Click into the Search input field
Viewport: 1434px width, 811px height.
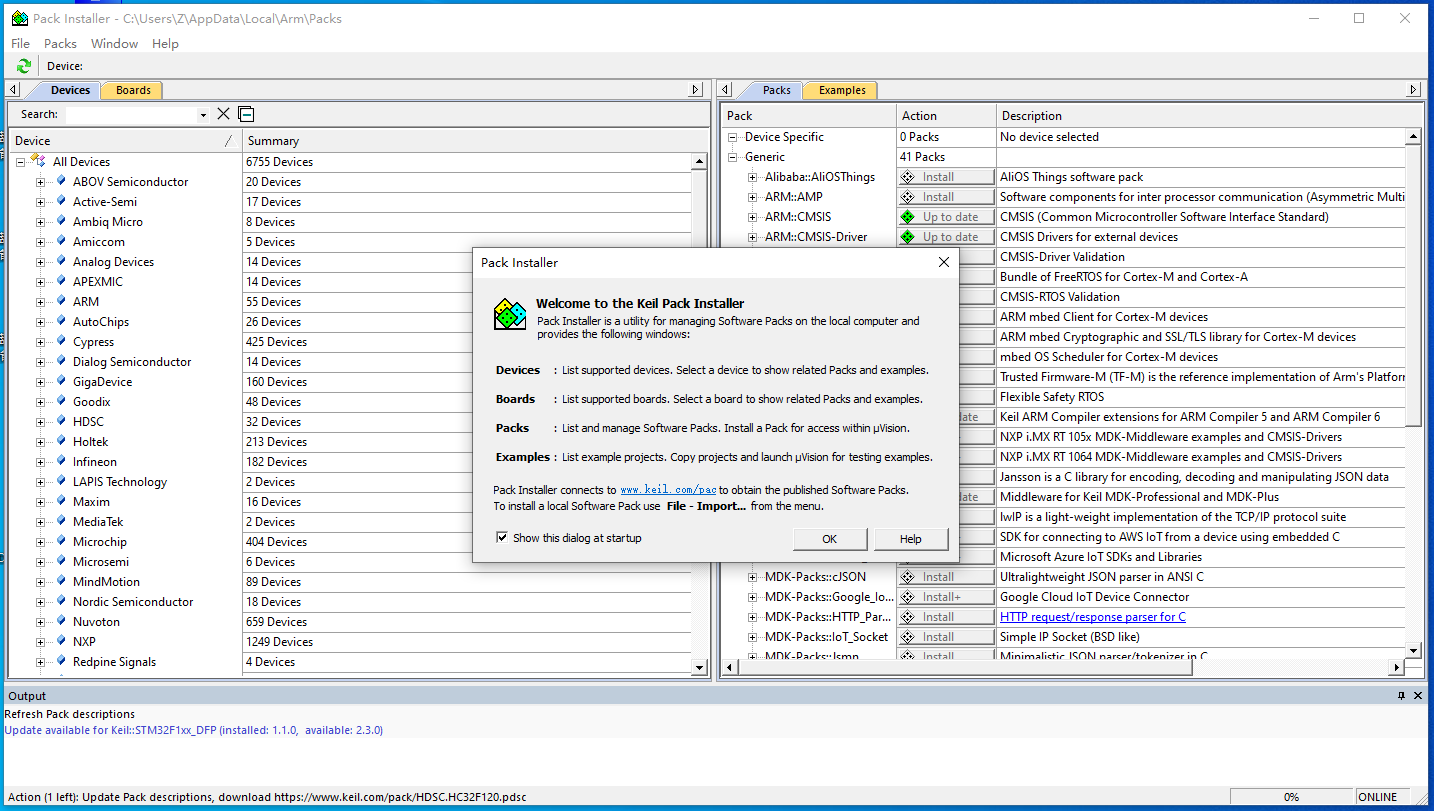(x=132, y=115)
